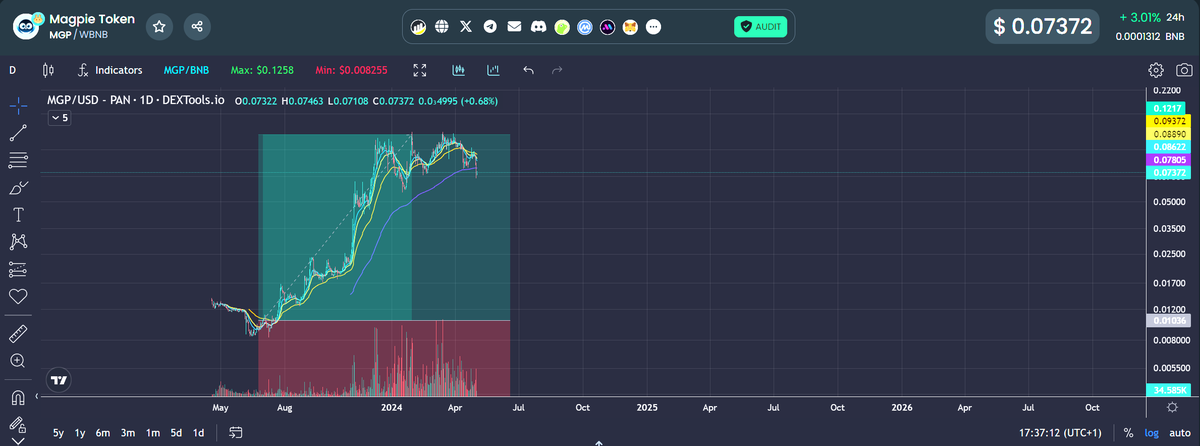This screenshot has width=1200, height=446.
Task: Share the Magpie Token pair
Action: click(197, 27)
